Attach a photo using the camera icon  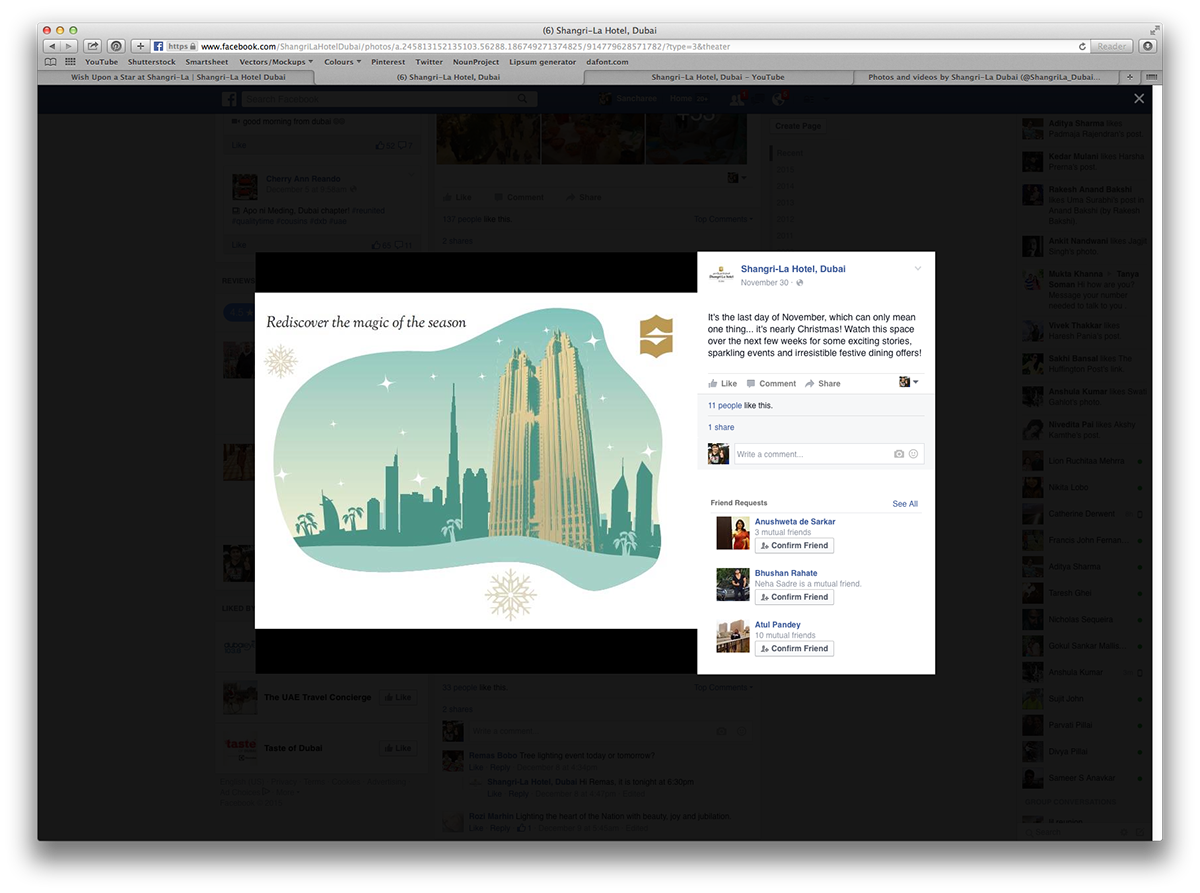pos(899,454)
